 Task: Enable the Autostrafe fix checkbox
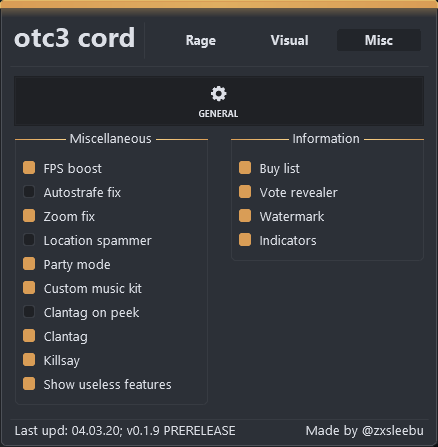[x=29, y=192]
